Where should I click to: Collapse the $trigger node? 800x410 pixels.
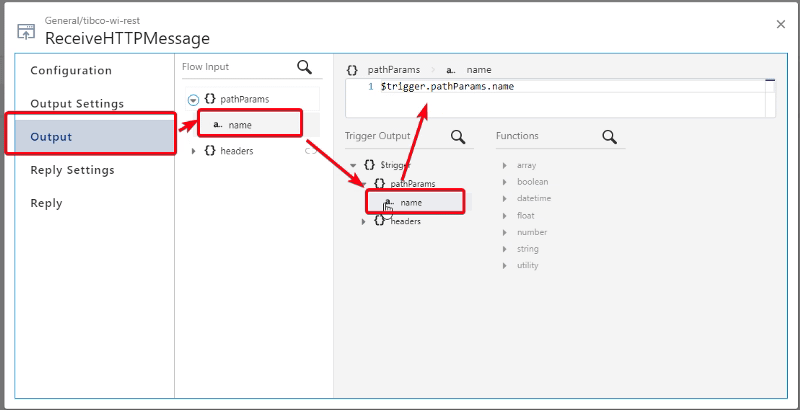coord(354,165)
